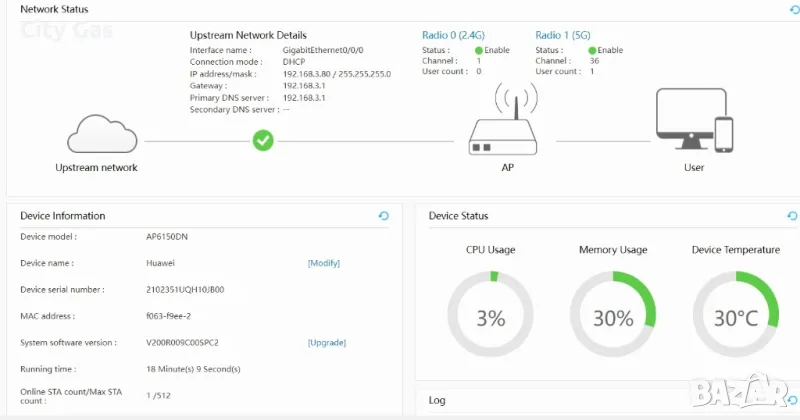
Task: Click the Upstream network cloud icon
Action: pyautogui.click(x=96, y=134)
